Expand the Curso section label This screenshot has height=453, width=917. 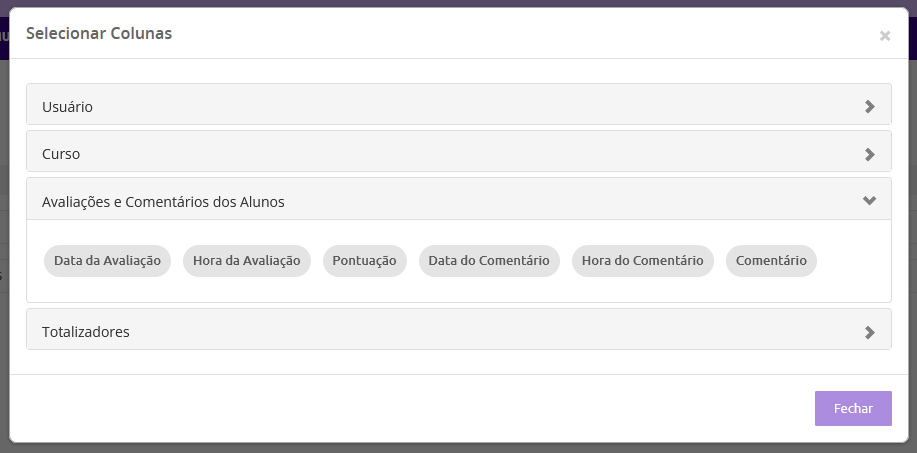[61, 154]
